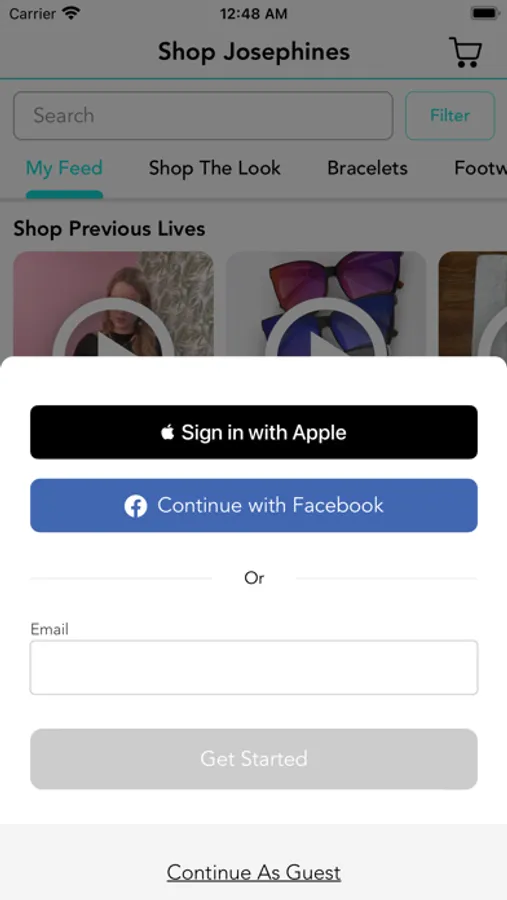
Task: Switch to the My Feed tab
Action: pos(64,168)
